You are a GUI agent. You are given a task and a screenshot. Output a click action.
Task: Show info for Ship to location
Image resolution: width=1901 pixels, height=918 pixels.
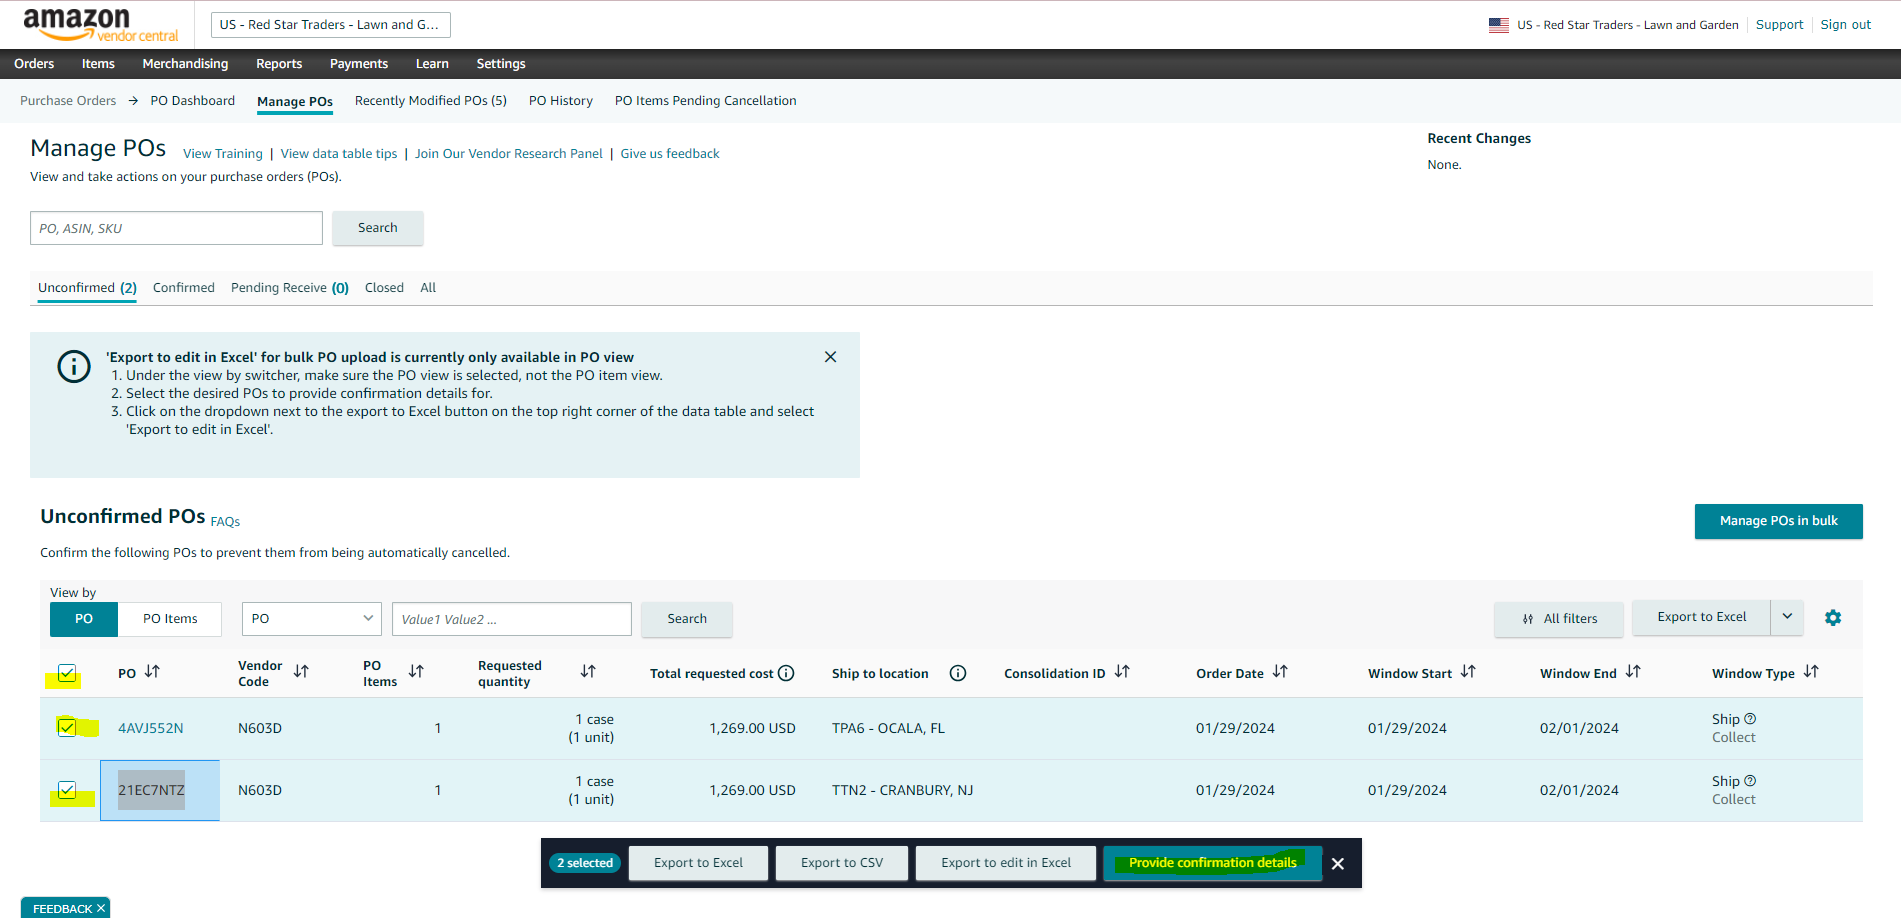click(x=958, y=673)
